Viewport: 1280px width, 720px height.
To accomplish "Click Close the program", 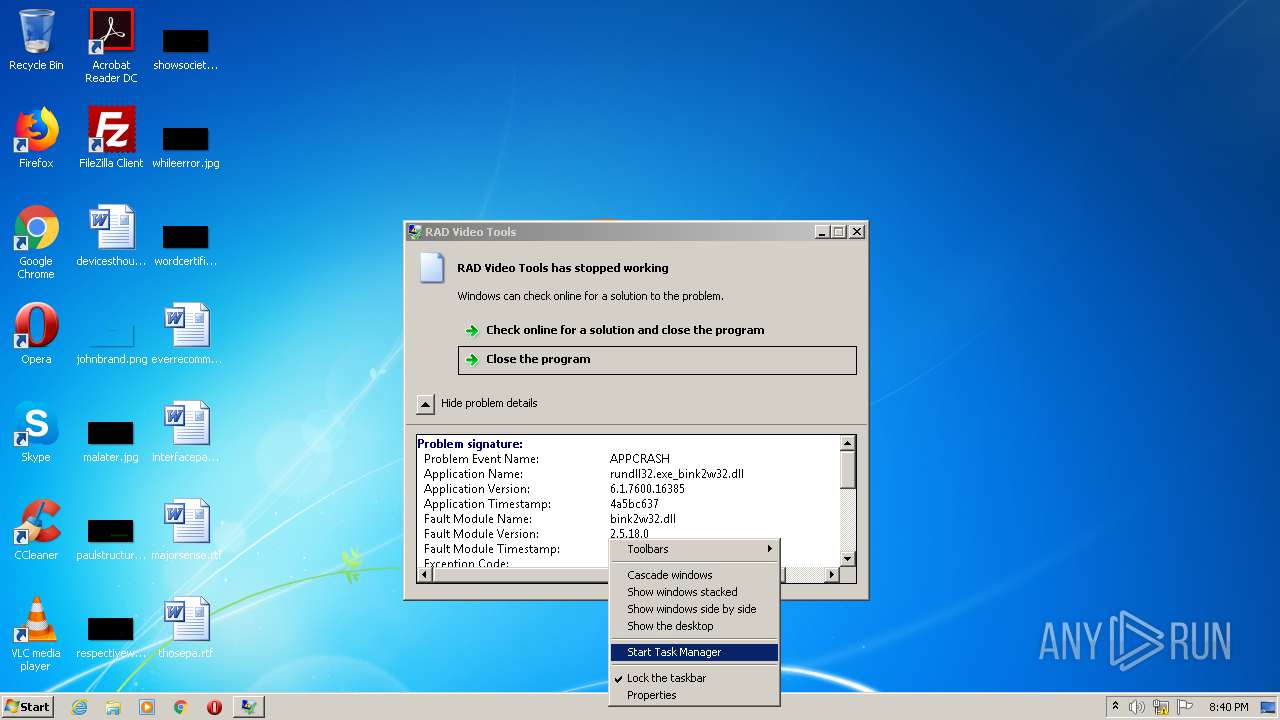I will tap(657, 360).
